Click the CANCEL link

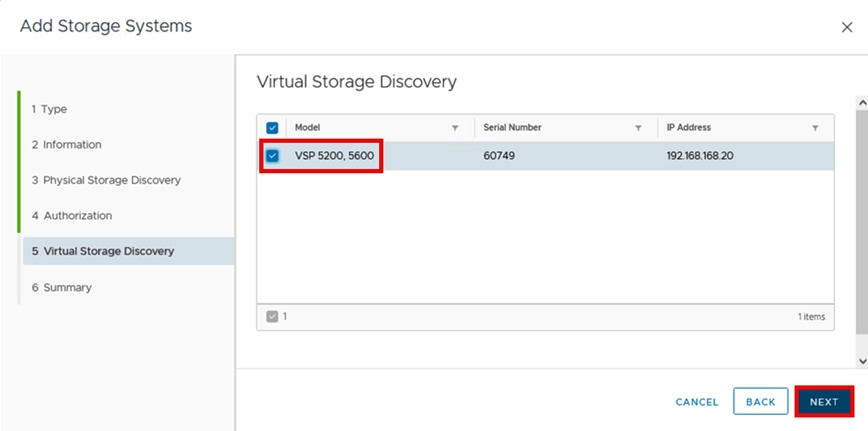697,402
